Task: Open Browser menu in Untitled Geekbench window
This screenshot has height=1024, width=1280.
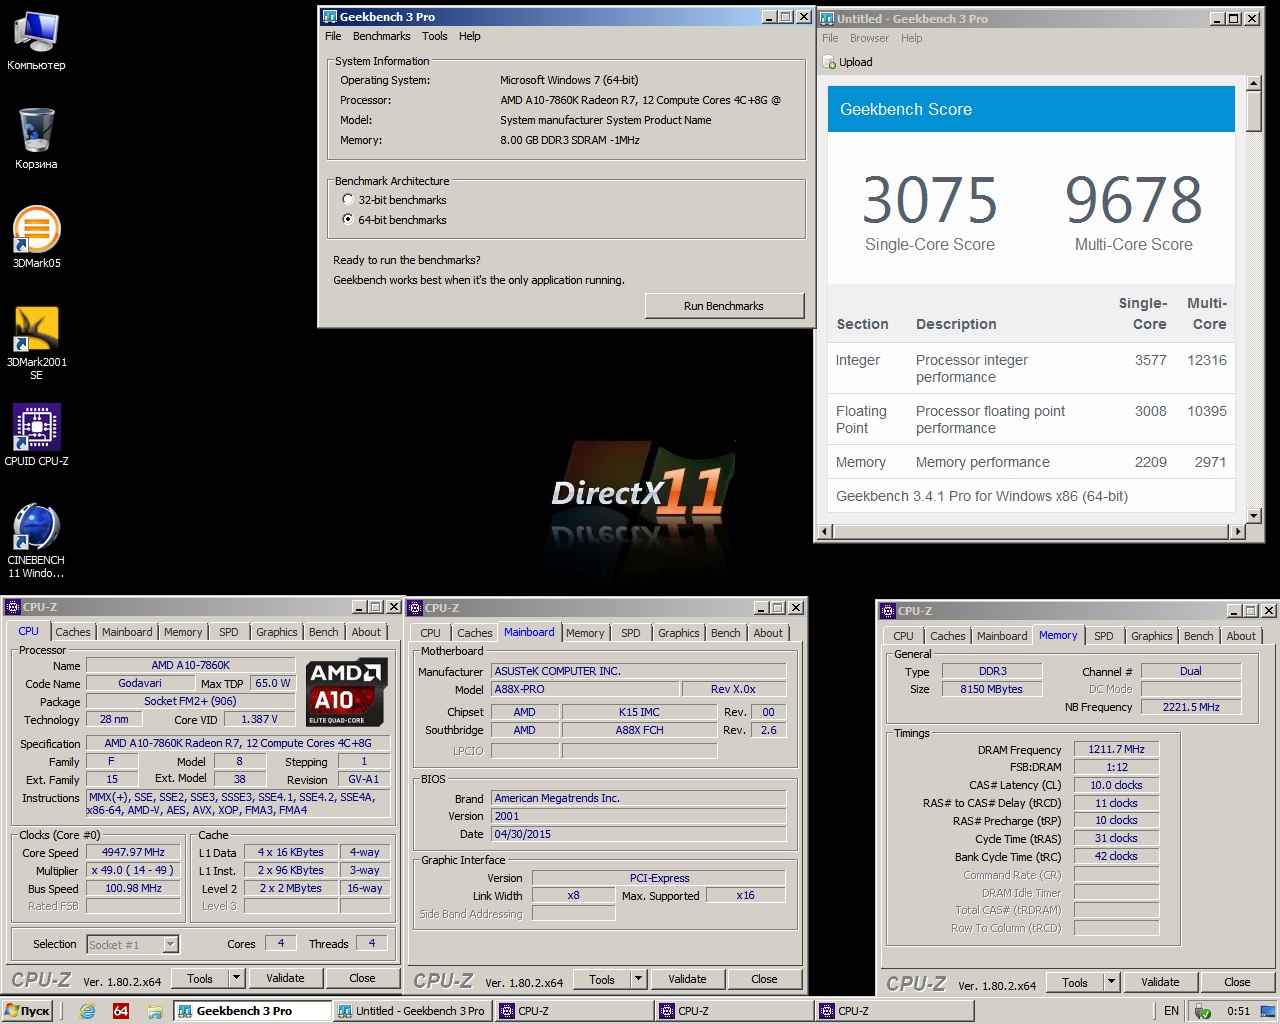Action: [x=869, y=38]
